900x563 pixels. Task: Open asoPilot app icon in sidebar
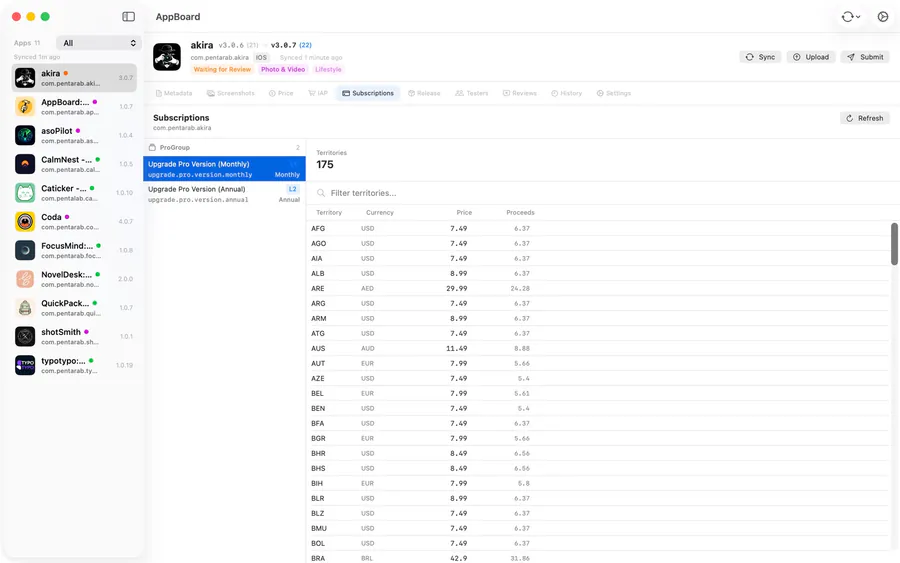25,135
